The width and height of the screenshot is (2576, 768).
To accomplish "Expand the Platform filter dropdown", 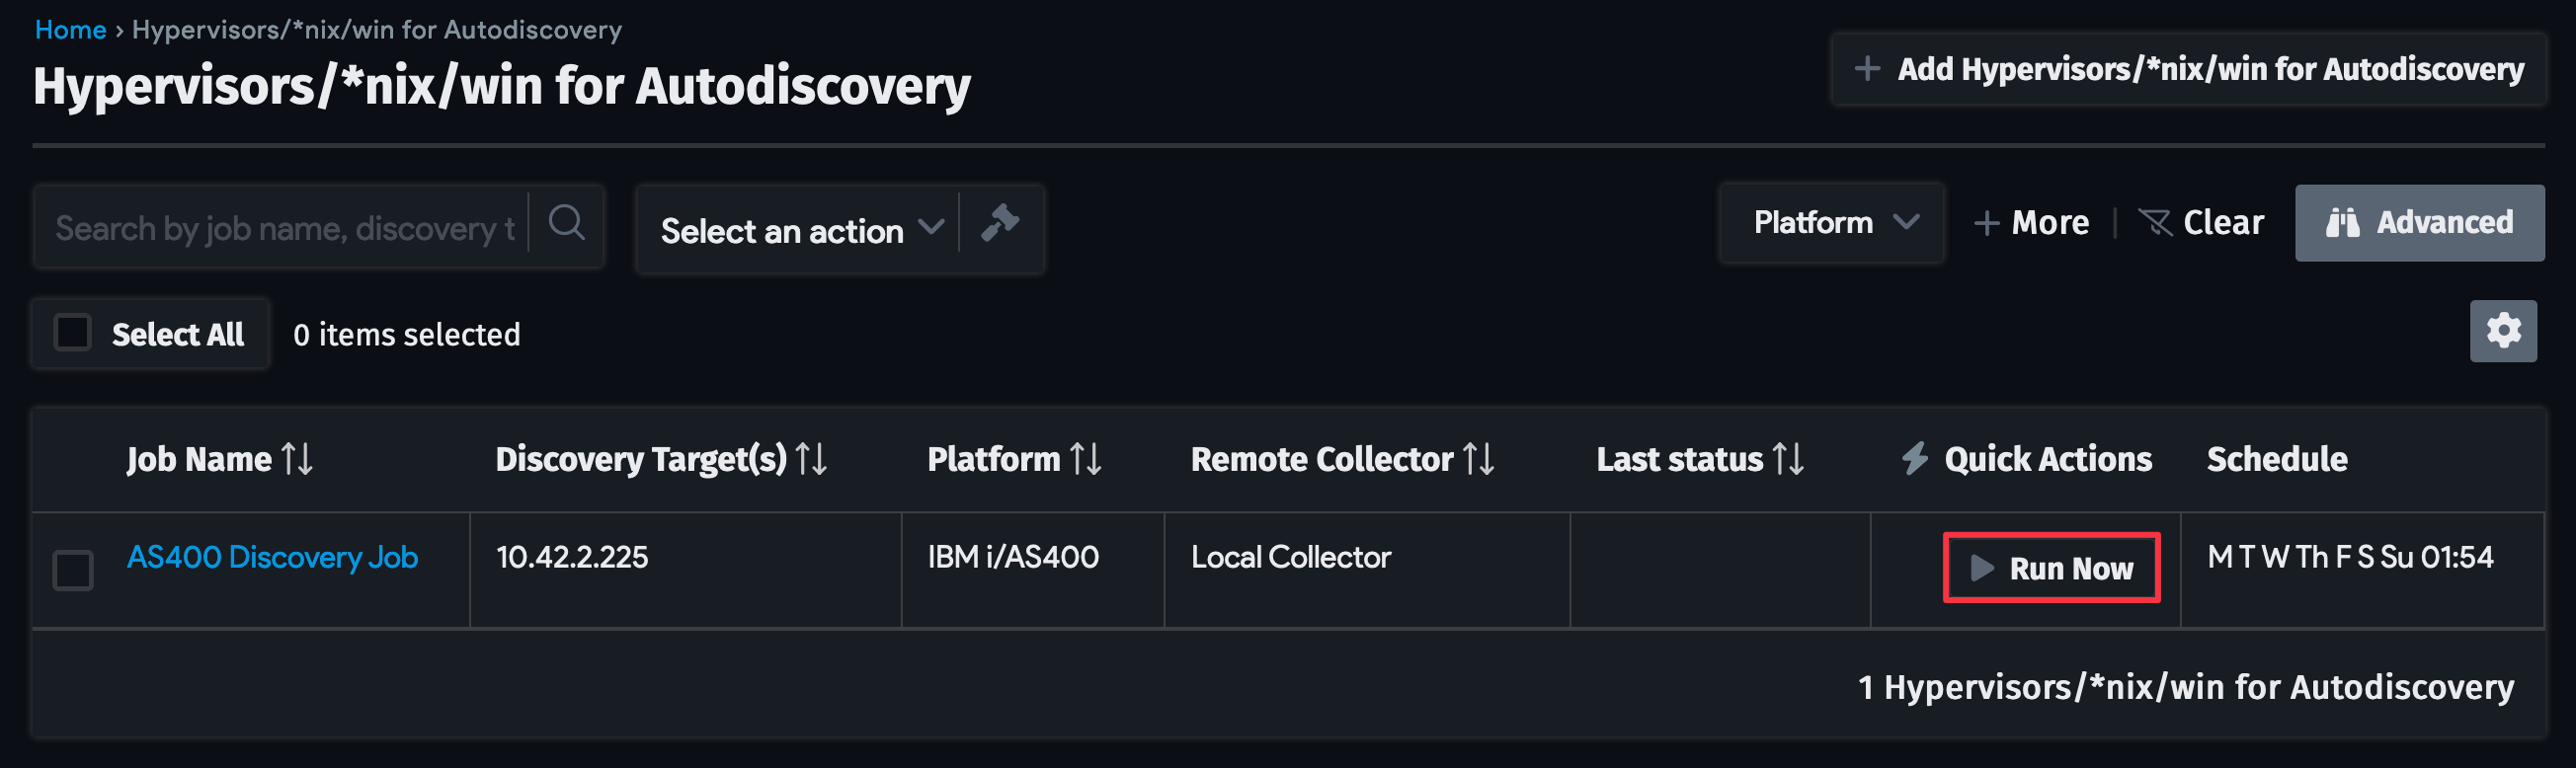I will pyautogui.click(x=1832, y=222).
